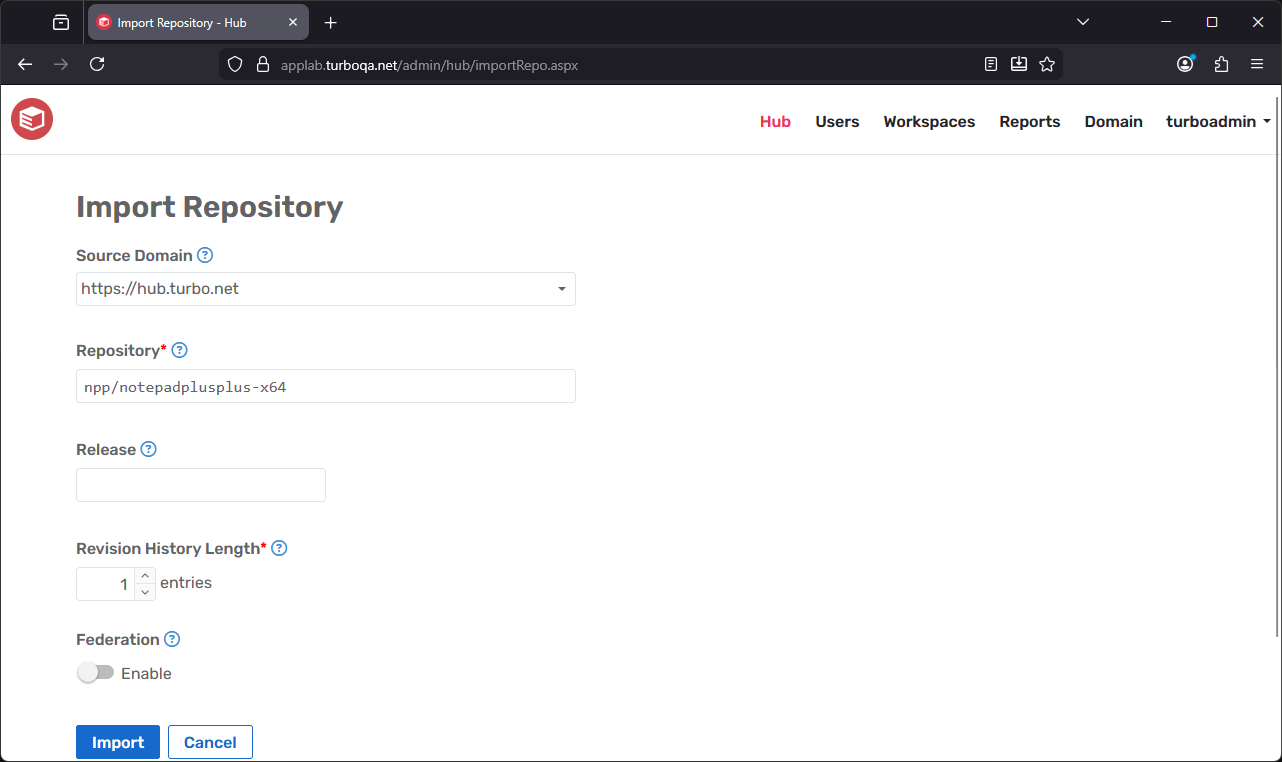Screen dimensions: 1282x762
Task: Open the Release help tooltip
Action: pyautogui.click(x=148, y=449)
